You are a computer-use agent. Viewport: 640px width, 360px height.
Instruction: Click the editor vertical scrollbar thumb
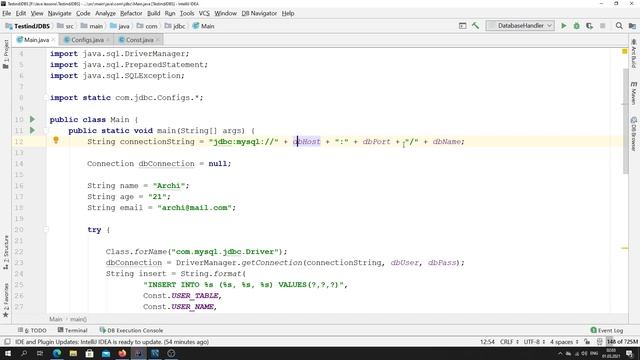tap(626, 121)
